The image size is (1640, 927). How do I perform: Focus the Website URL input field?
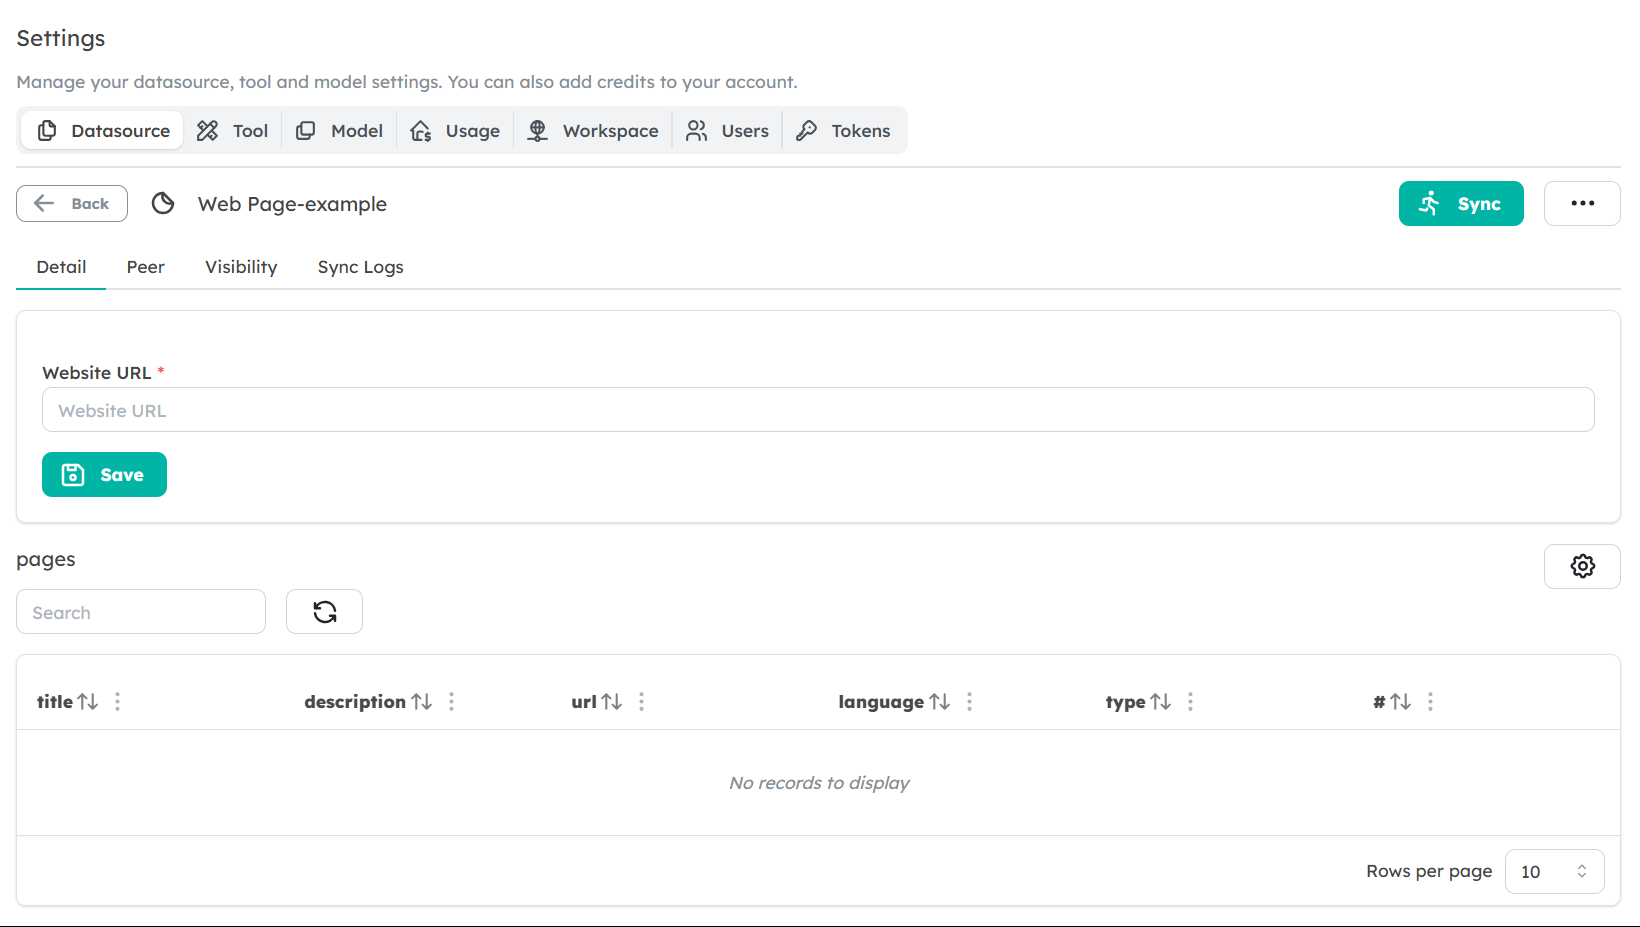pyautogui.click(x=817, y=410)
